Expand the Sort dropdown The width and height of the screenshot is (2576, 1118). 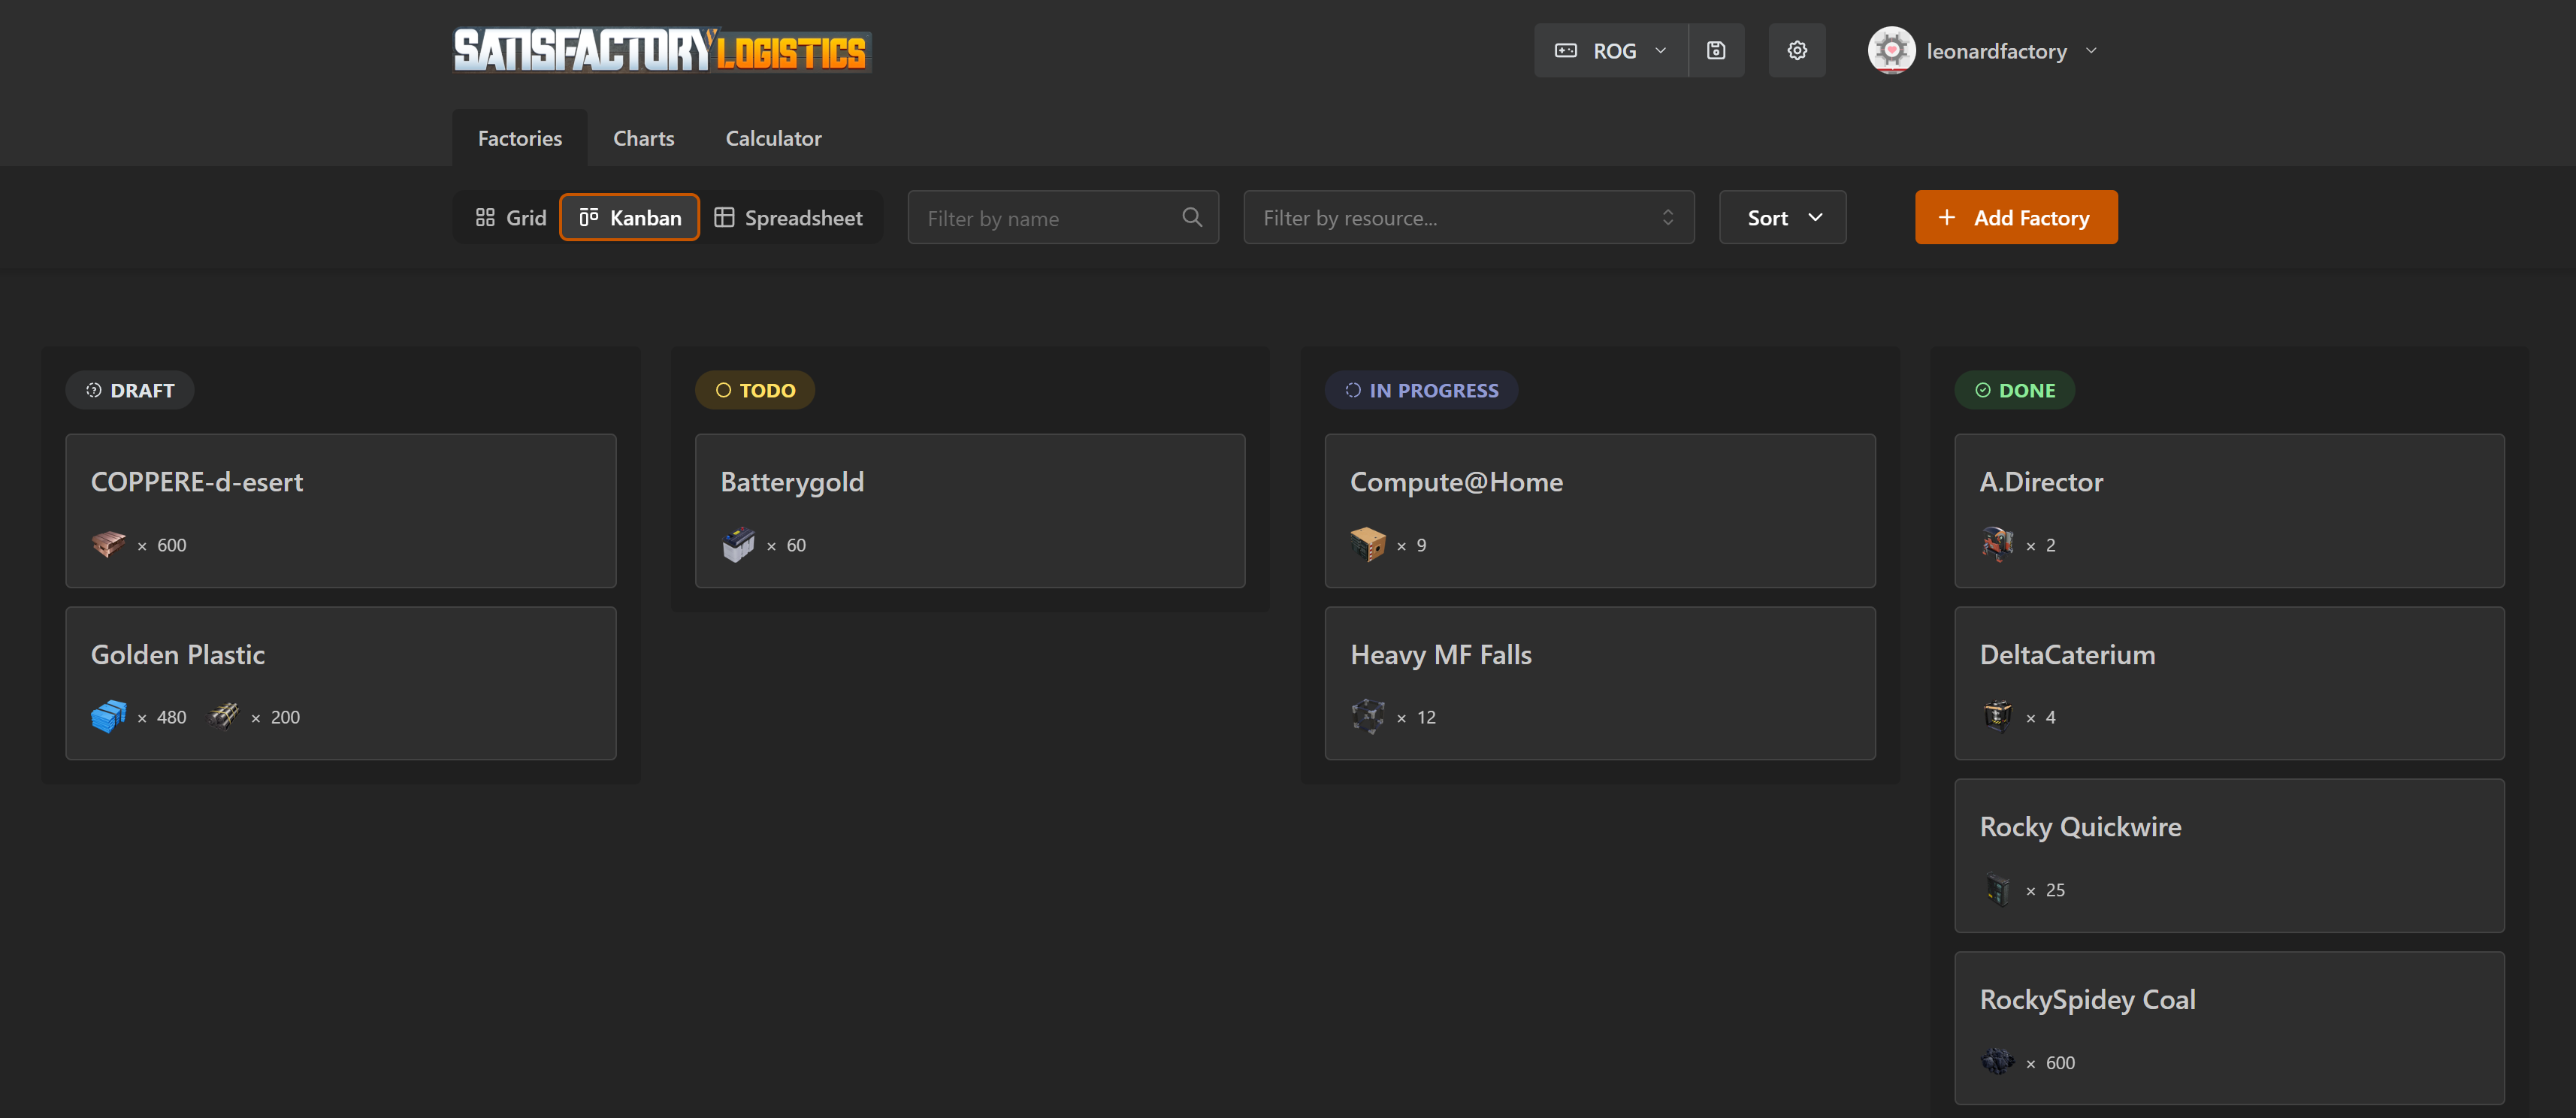(1782, 218)
